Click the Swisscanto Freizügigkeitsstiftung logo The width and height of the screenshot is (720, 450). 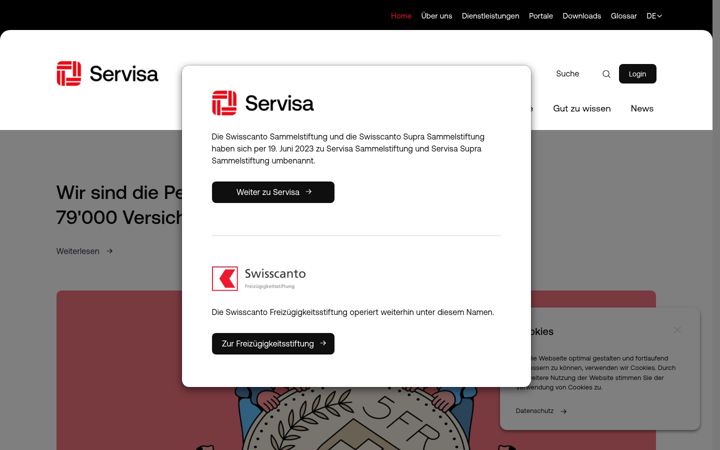tap(259, 278)
